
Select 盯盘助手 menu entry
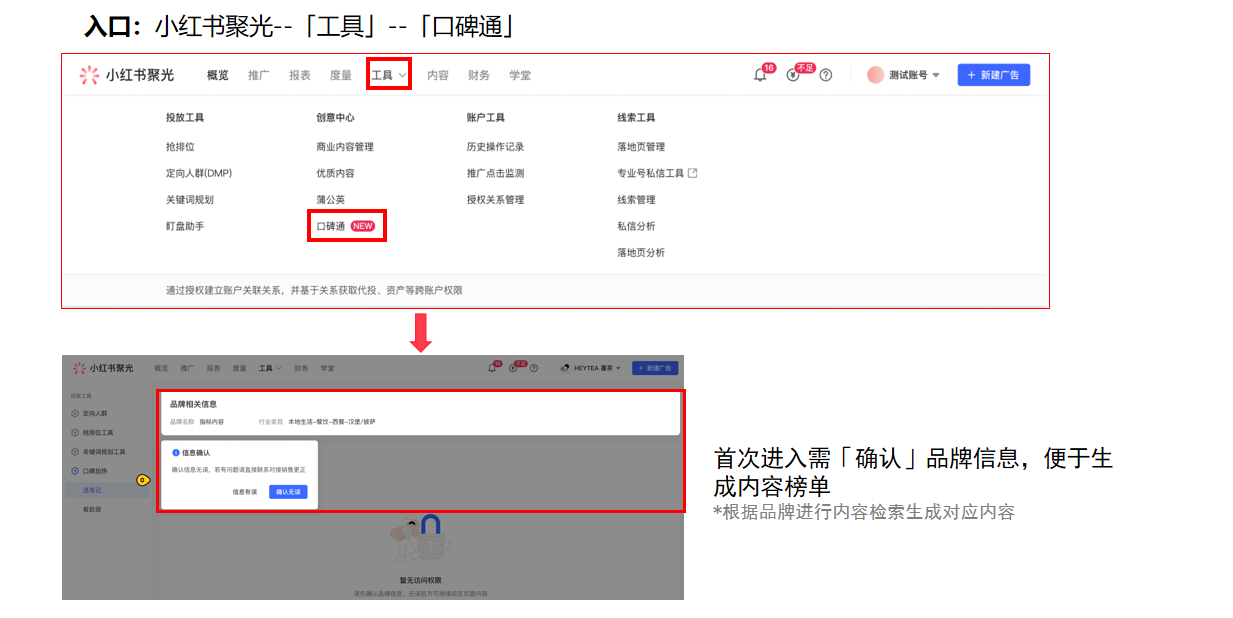(x=185, y=226)
